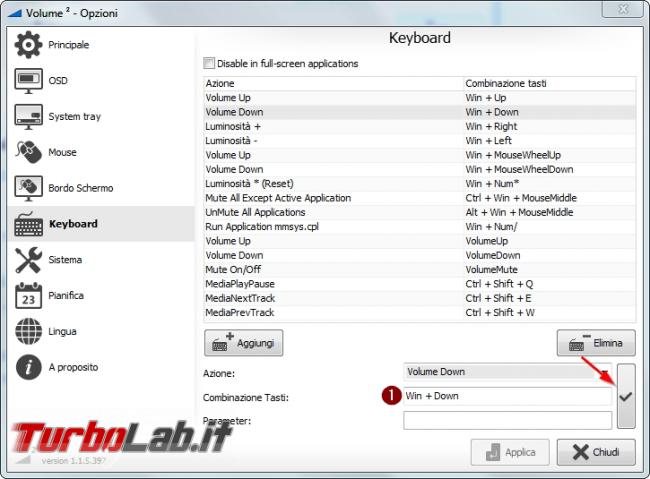Click the Parameter input field
Viewport: 650px width, 479px height.
[507, 421]
